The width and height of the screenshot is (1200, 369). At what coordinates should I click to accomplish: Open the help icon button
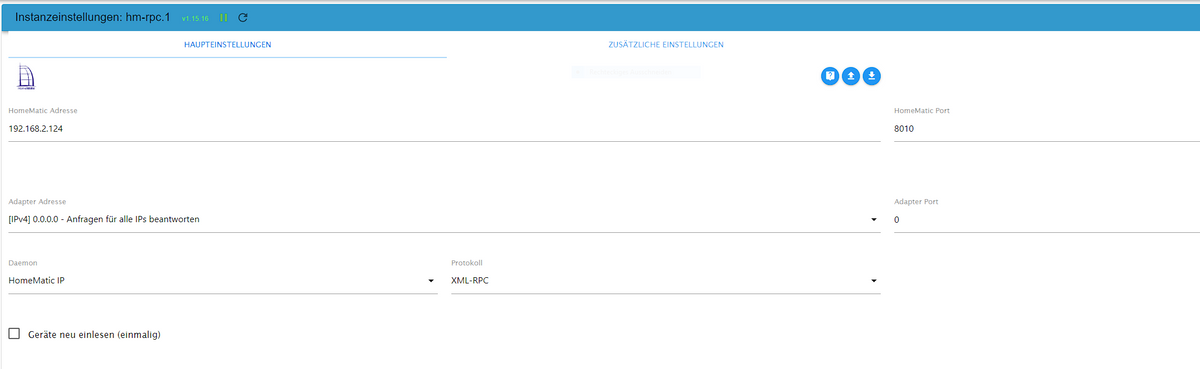830,76
